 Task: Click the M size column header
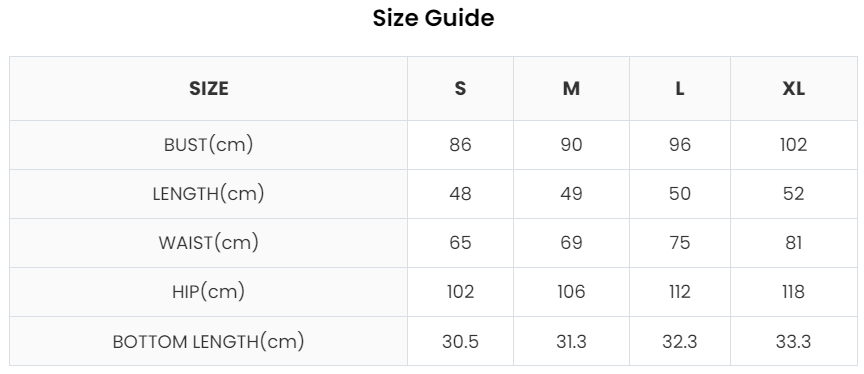pos(571,89)
